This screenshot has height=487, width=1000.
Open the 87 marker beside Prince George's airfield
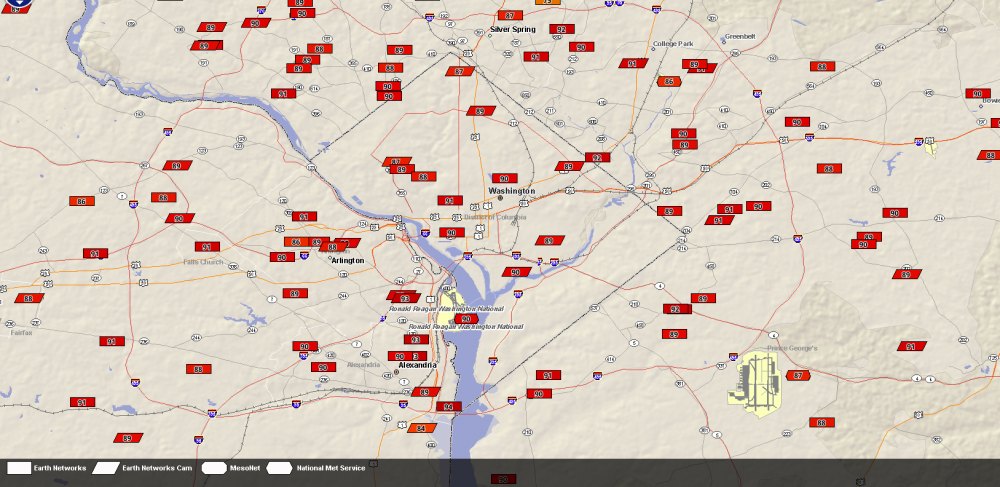tap(797, 375)
